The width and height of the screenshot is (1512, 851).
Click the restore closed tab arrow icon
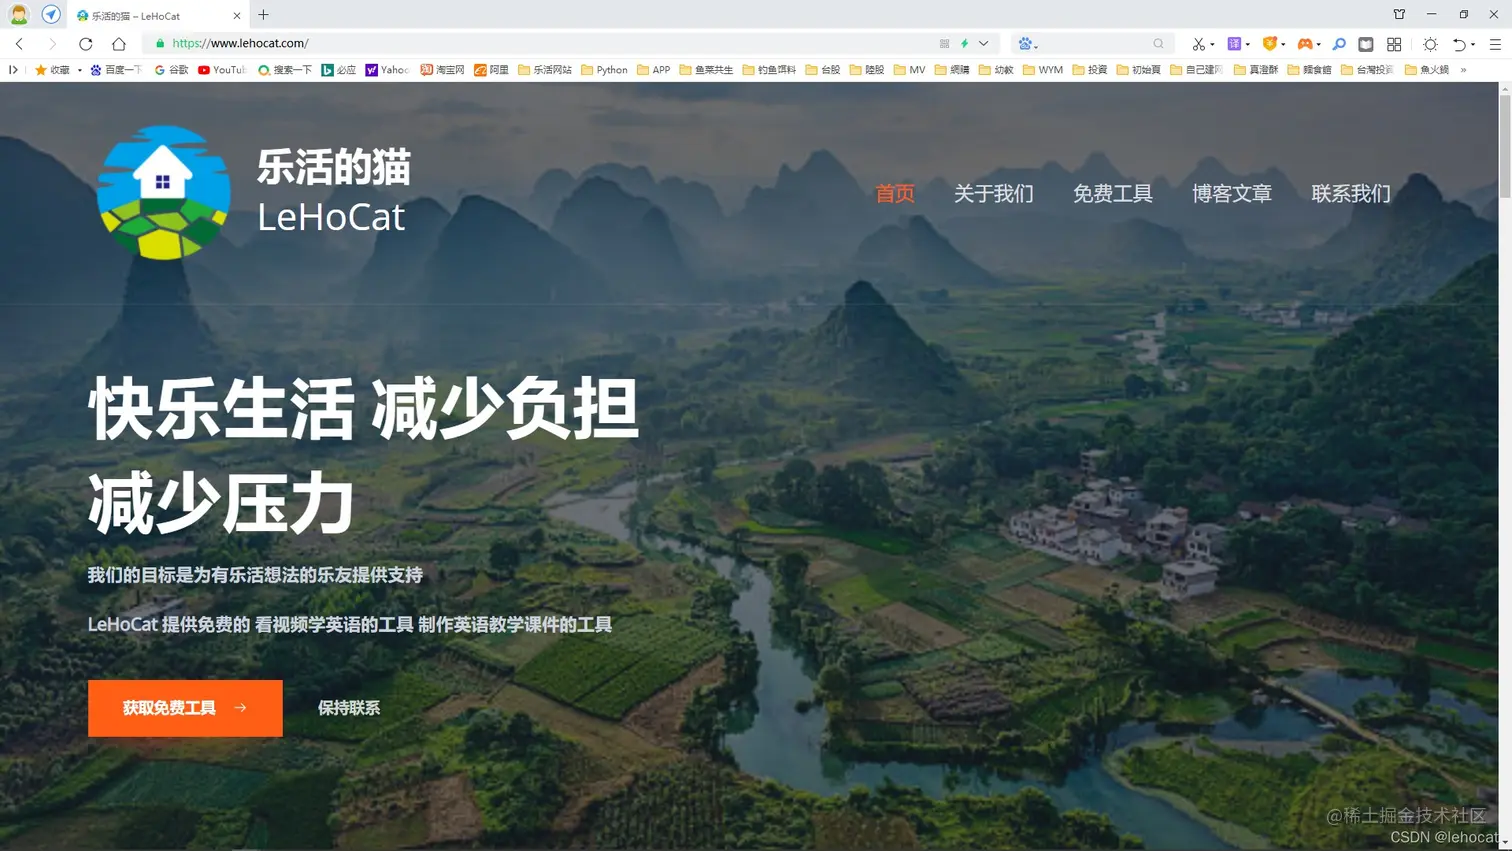pos(1460,43)
